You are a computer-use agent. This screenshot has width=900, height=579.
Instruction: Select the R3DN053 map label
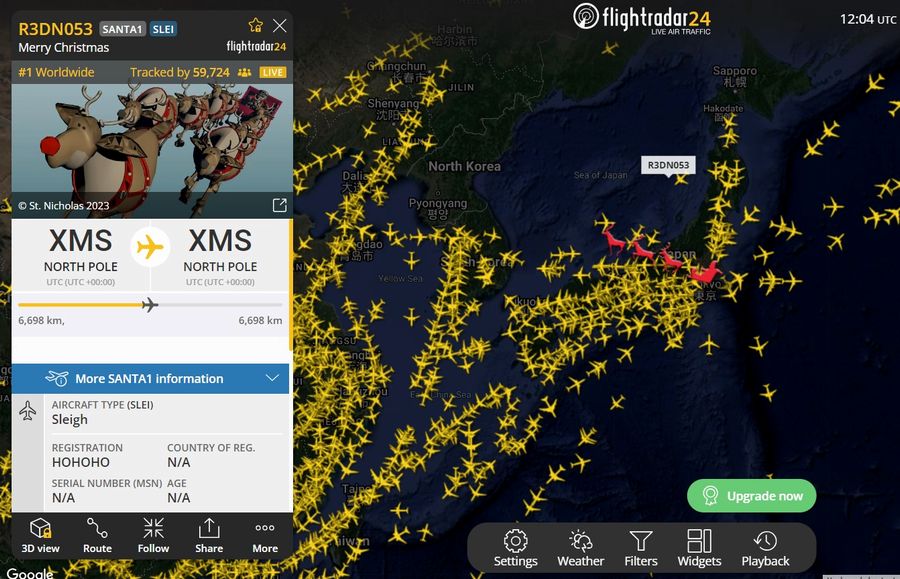[668, 165]
